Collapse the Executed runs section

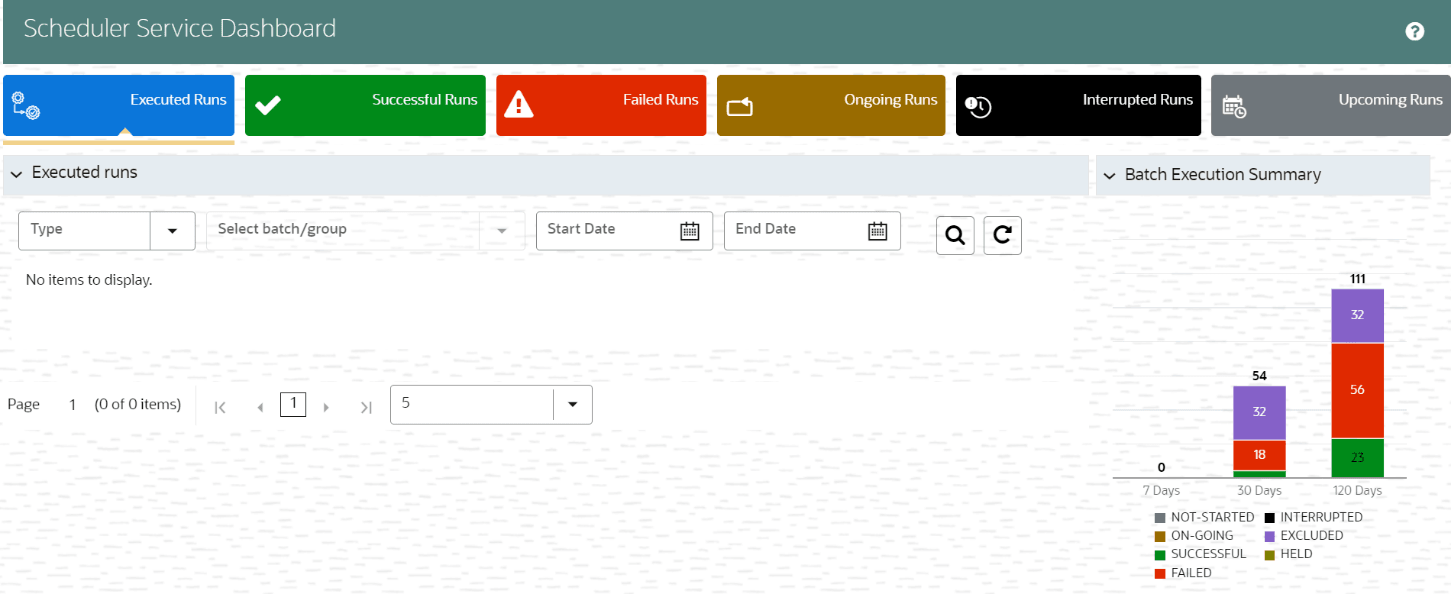16,174
